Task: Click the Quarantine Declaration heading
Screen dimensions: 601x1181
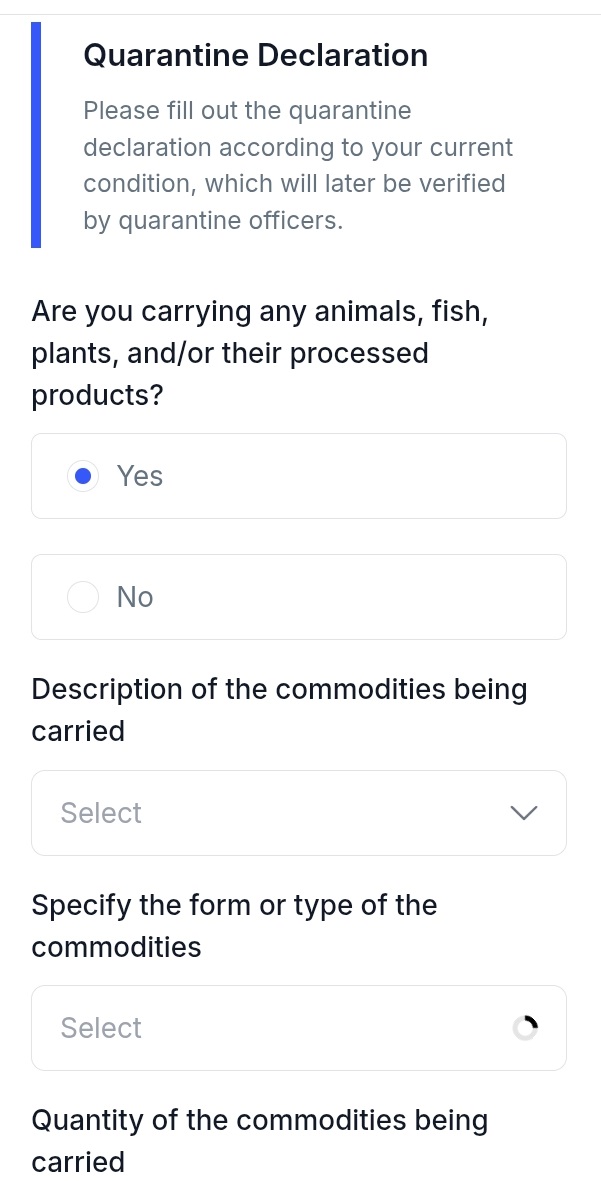Action: coord(255,55)
